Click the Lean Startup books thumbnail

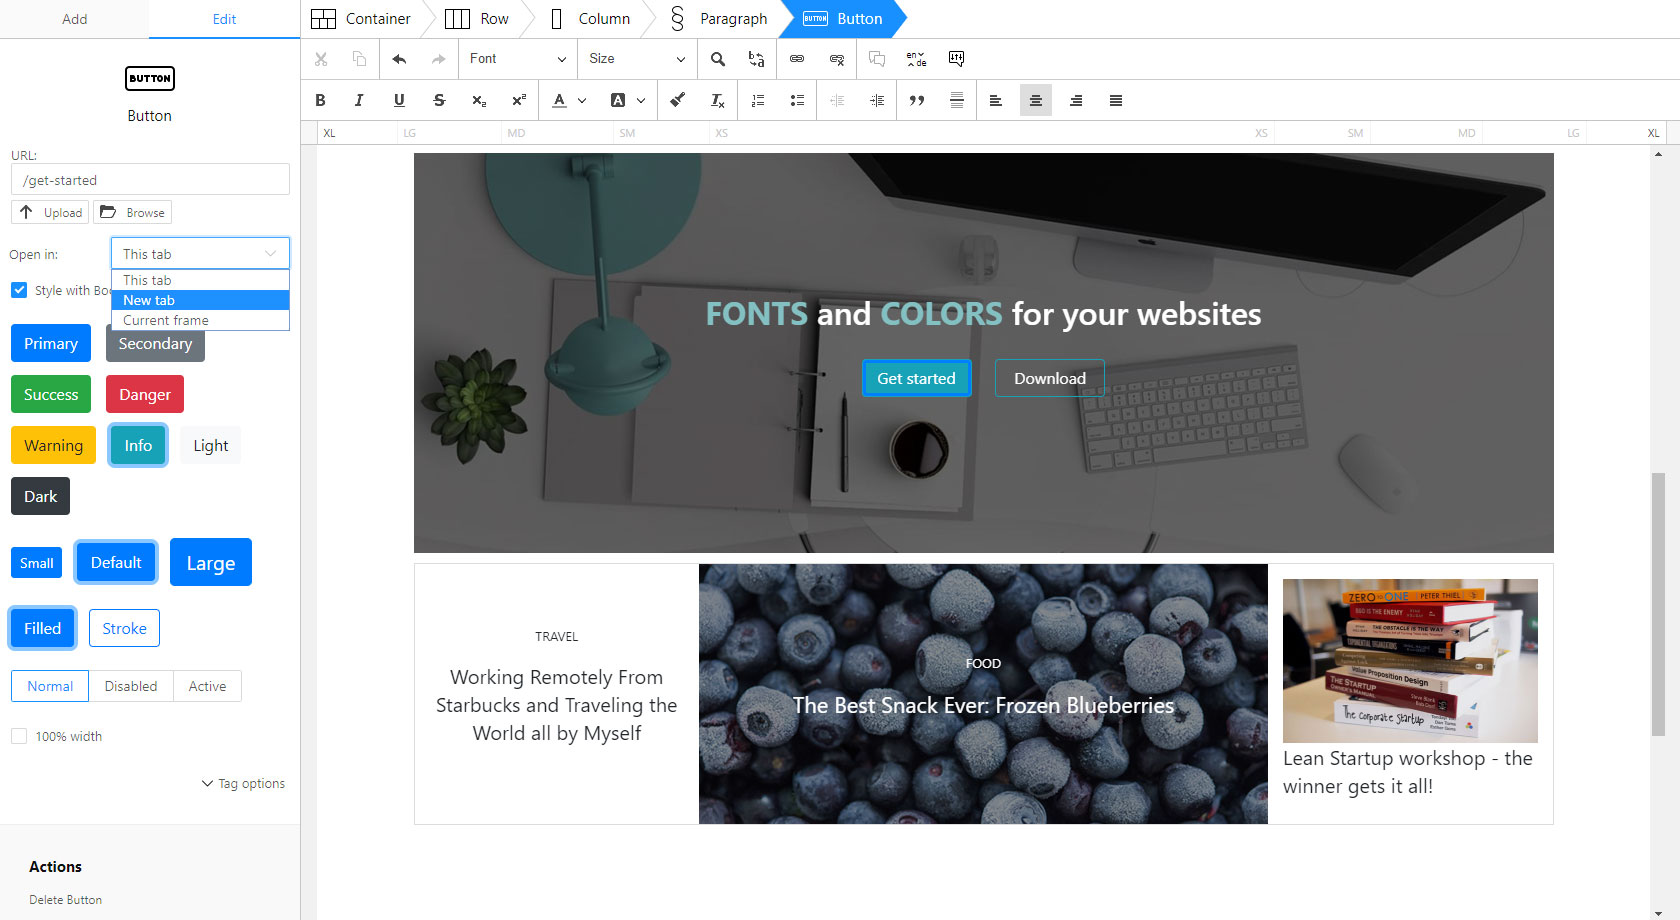point(1410,660)
